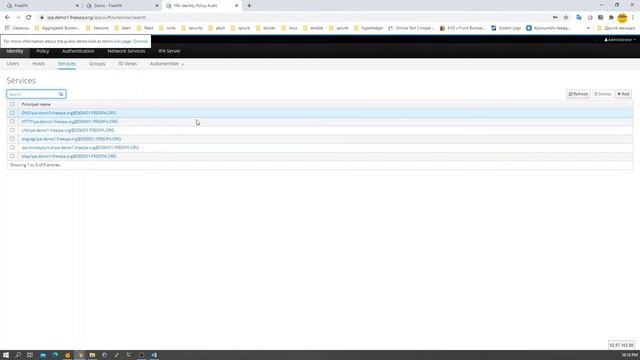Viewport: 640px width, 360px height.
Task: Launch Microsoft Edge from the taskbar
Action: (x=55, y=355)
